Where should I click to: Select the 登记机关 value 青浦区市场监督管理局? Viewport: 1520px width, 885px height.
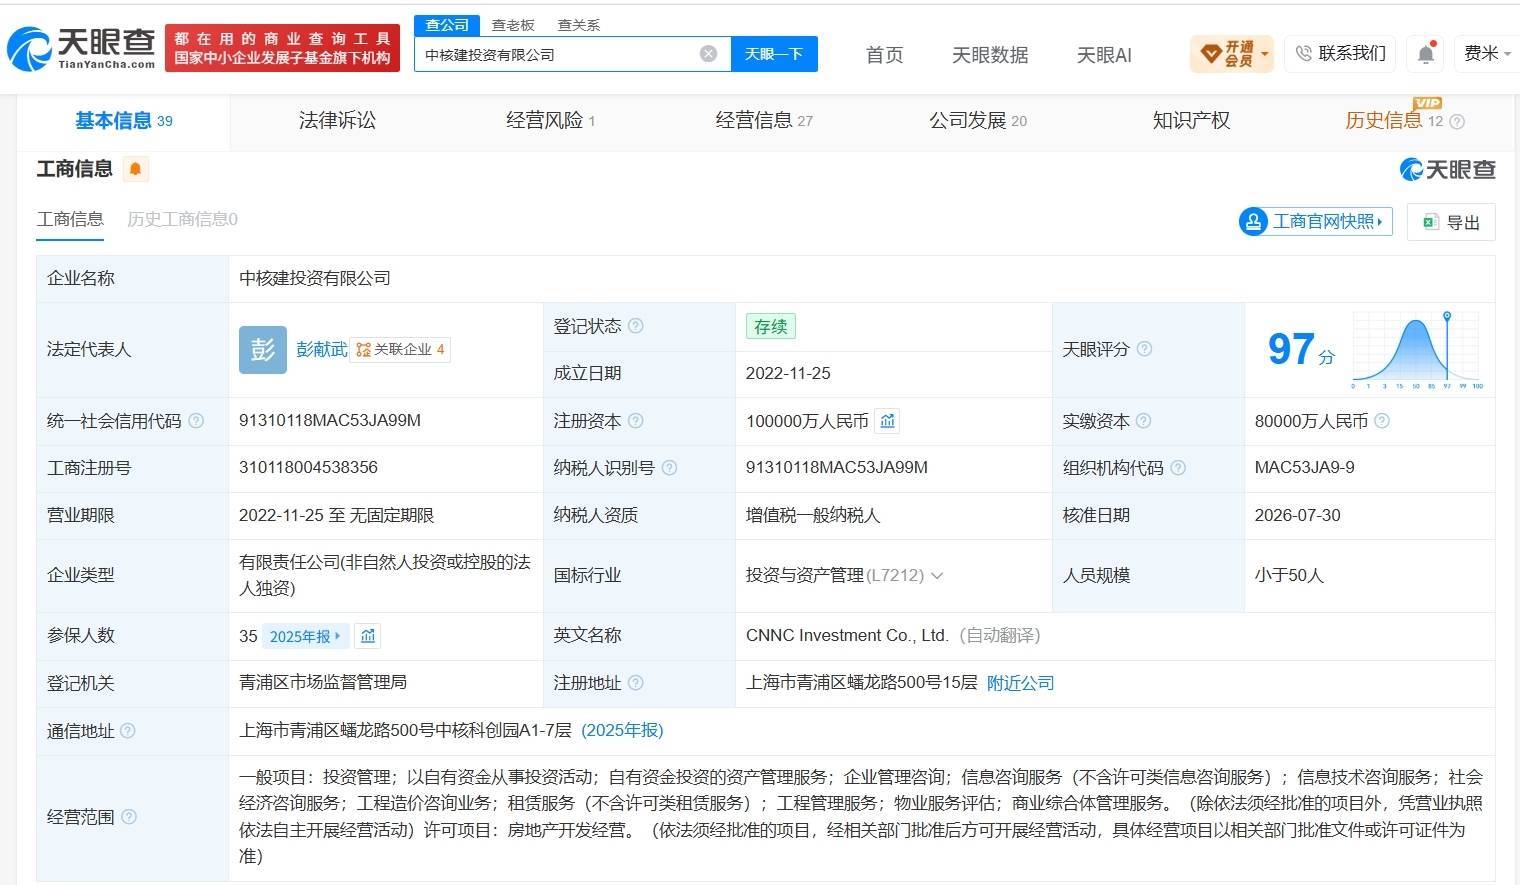pos(323,683)
